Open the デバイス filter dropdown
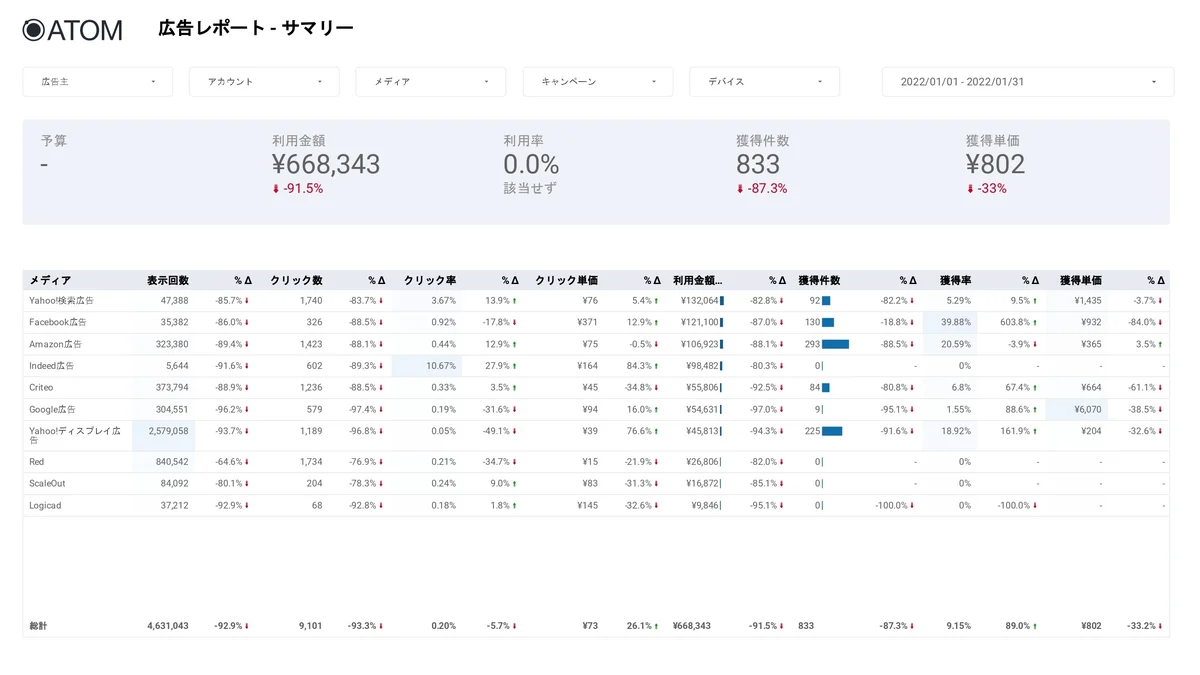 click(x=764, y=82)
